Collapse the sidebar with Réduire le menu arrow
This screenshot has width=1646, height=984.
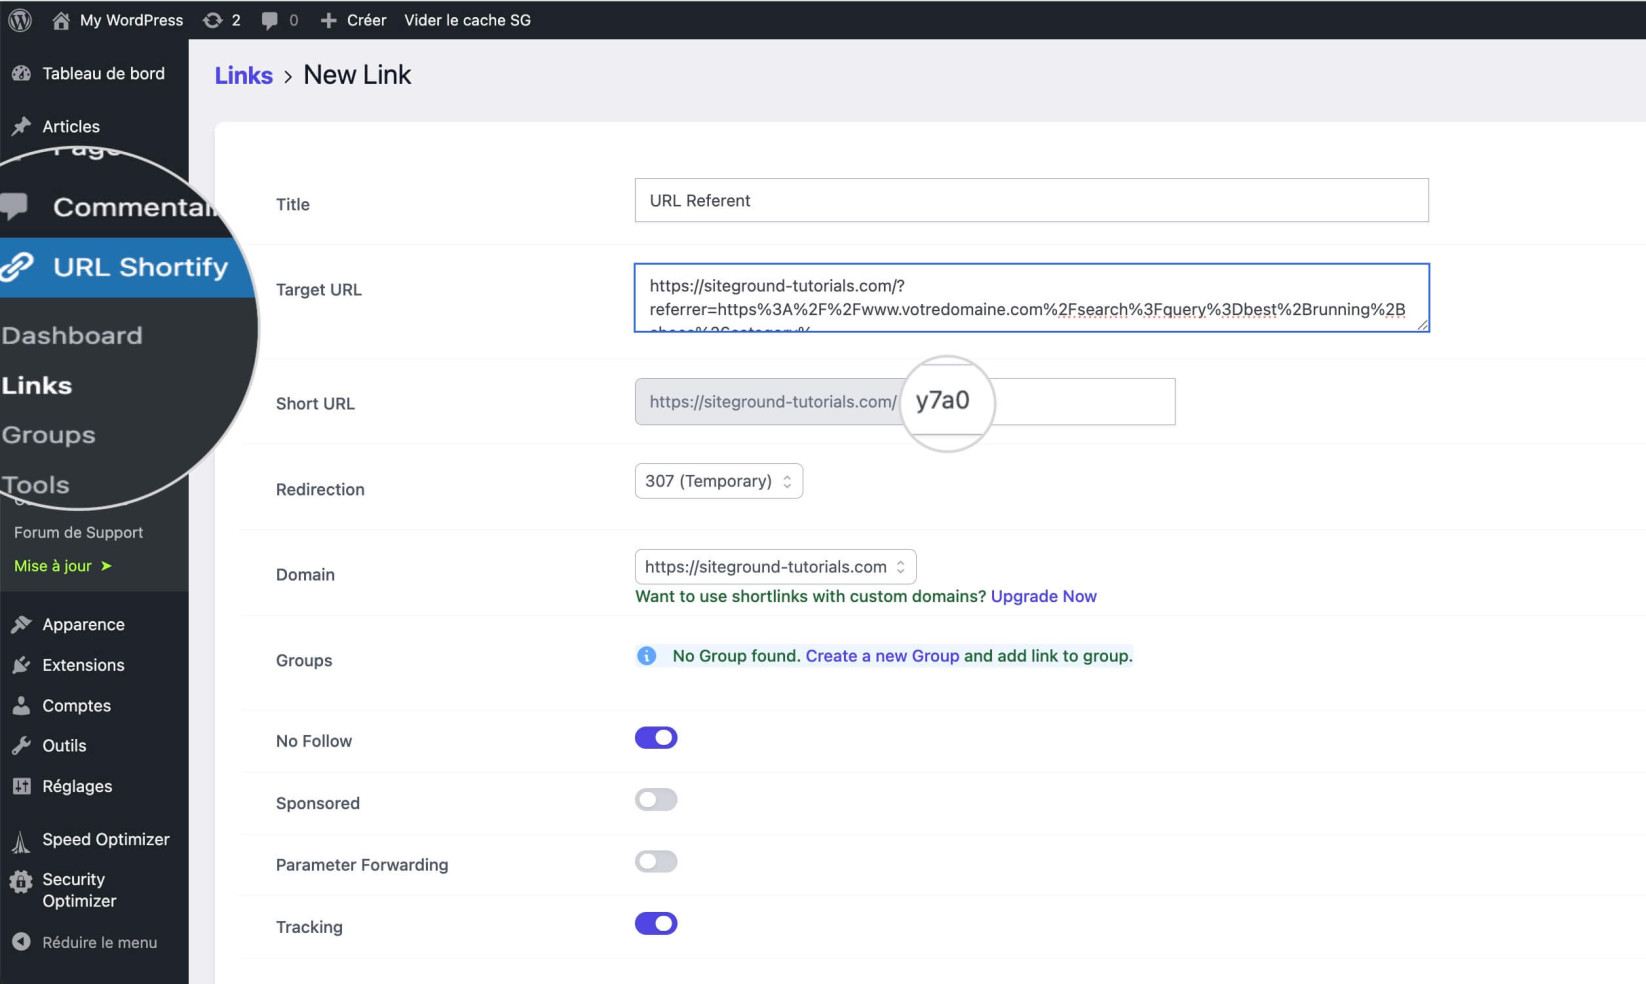[x=21, y=942]
